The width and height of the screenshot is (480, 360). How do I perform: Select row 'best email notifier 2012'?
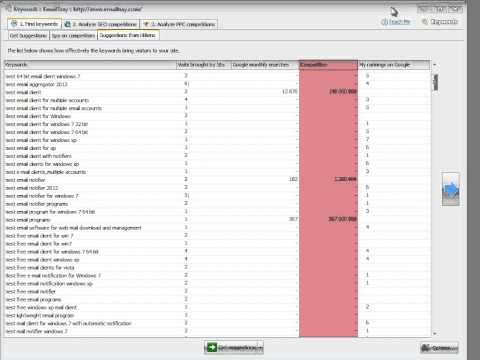tap(217, 188)
